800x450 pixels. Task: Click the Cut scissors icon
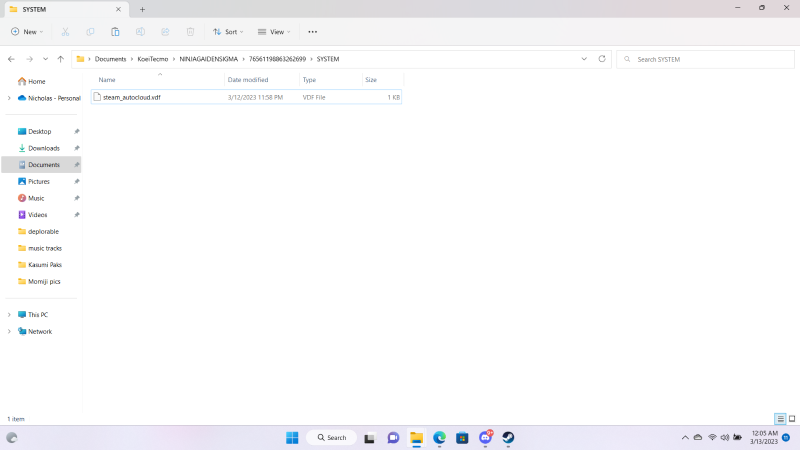pyautogui.click(x=65, y=32)
